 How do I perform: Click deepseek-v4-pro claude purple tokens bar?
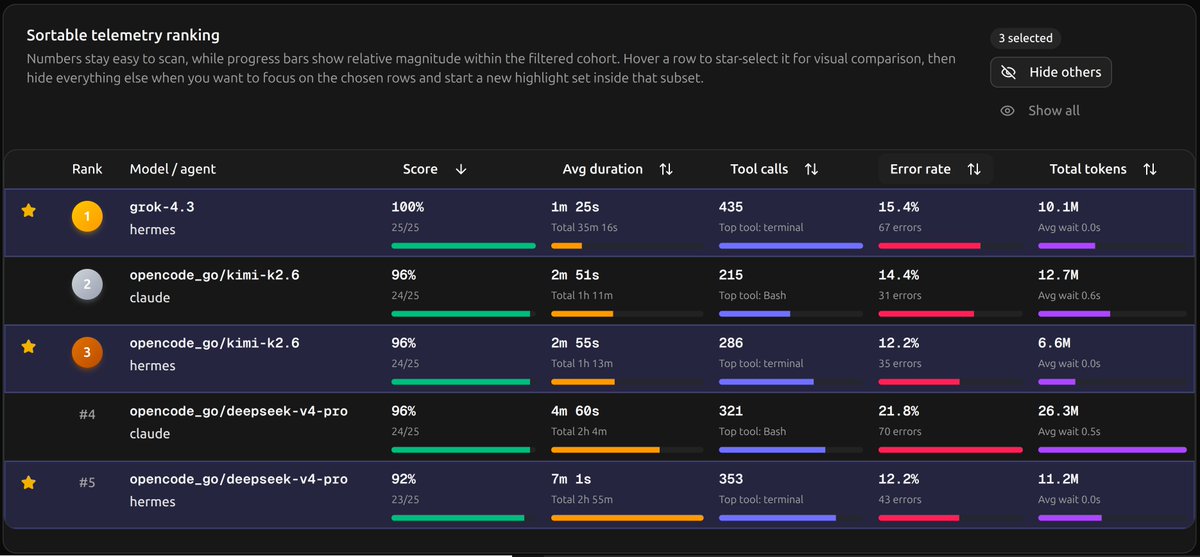coord(1112,450)
